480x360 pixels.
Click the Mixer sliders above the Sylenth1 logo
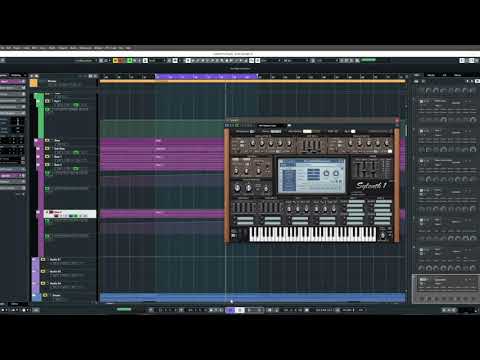[x=368, y=168]
